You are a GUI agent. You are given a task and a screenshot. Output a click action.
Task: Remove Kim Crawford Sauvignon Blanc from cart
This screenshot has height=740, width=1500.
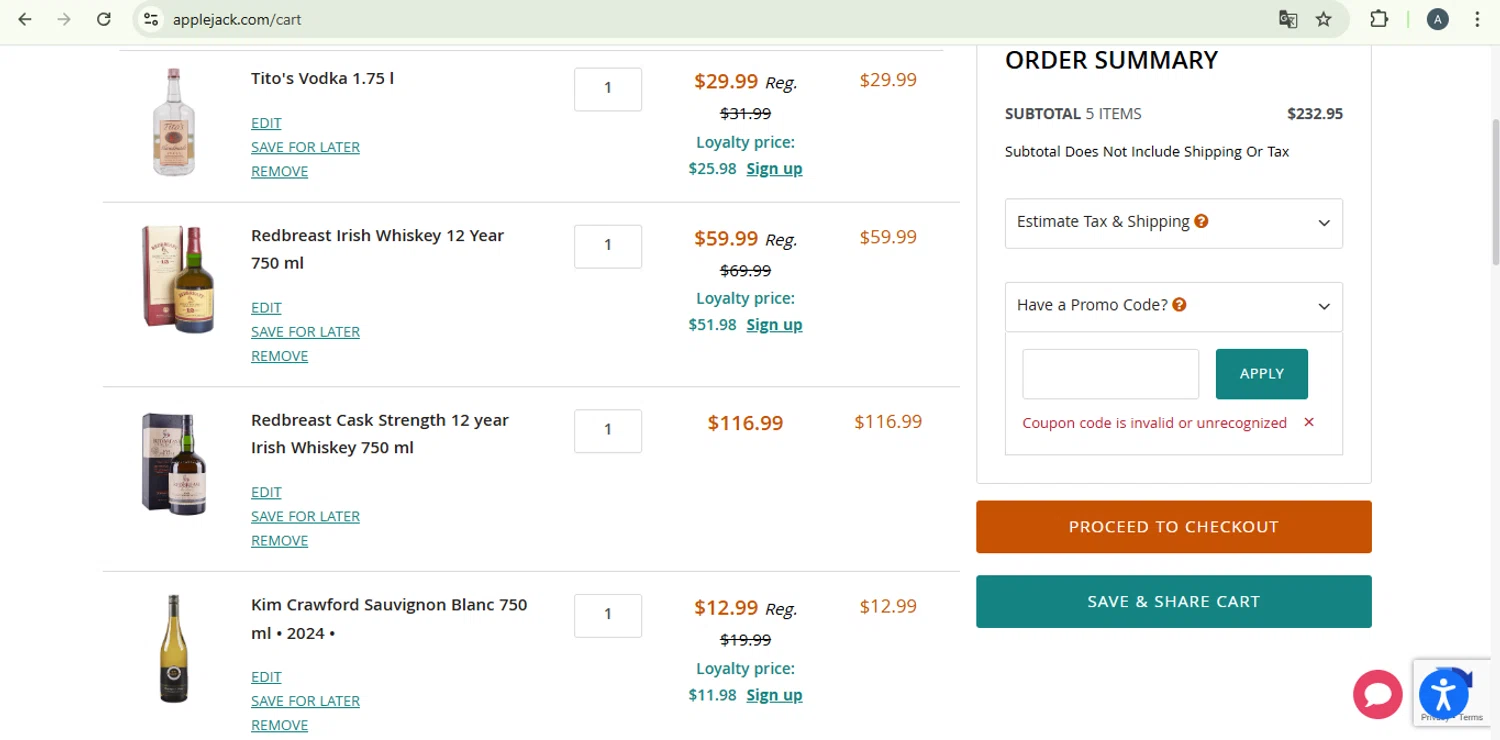coord(279,725)
